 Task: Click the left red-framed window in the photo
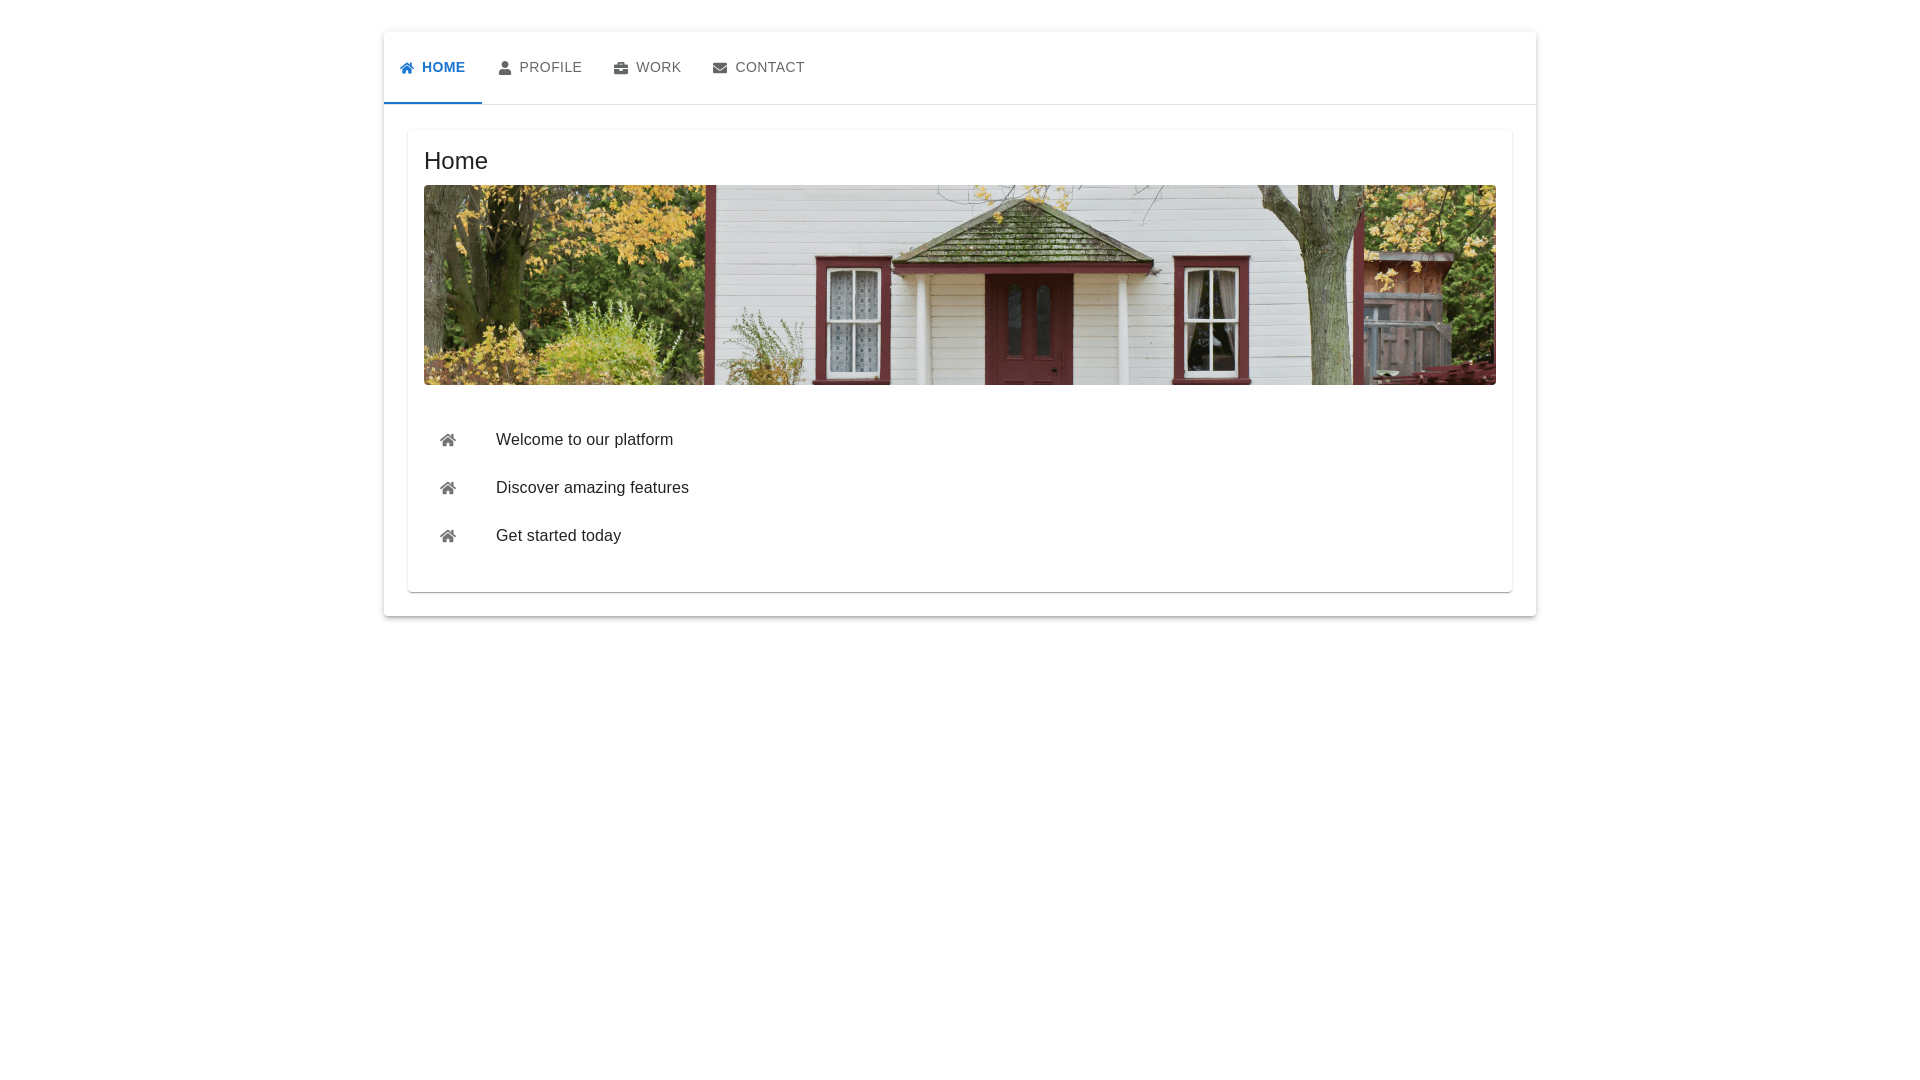(x=853, y=320)
